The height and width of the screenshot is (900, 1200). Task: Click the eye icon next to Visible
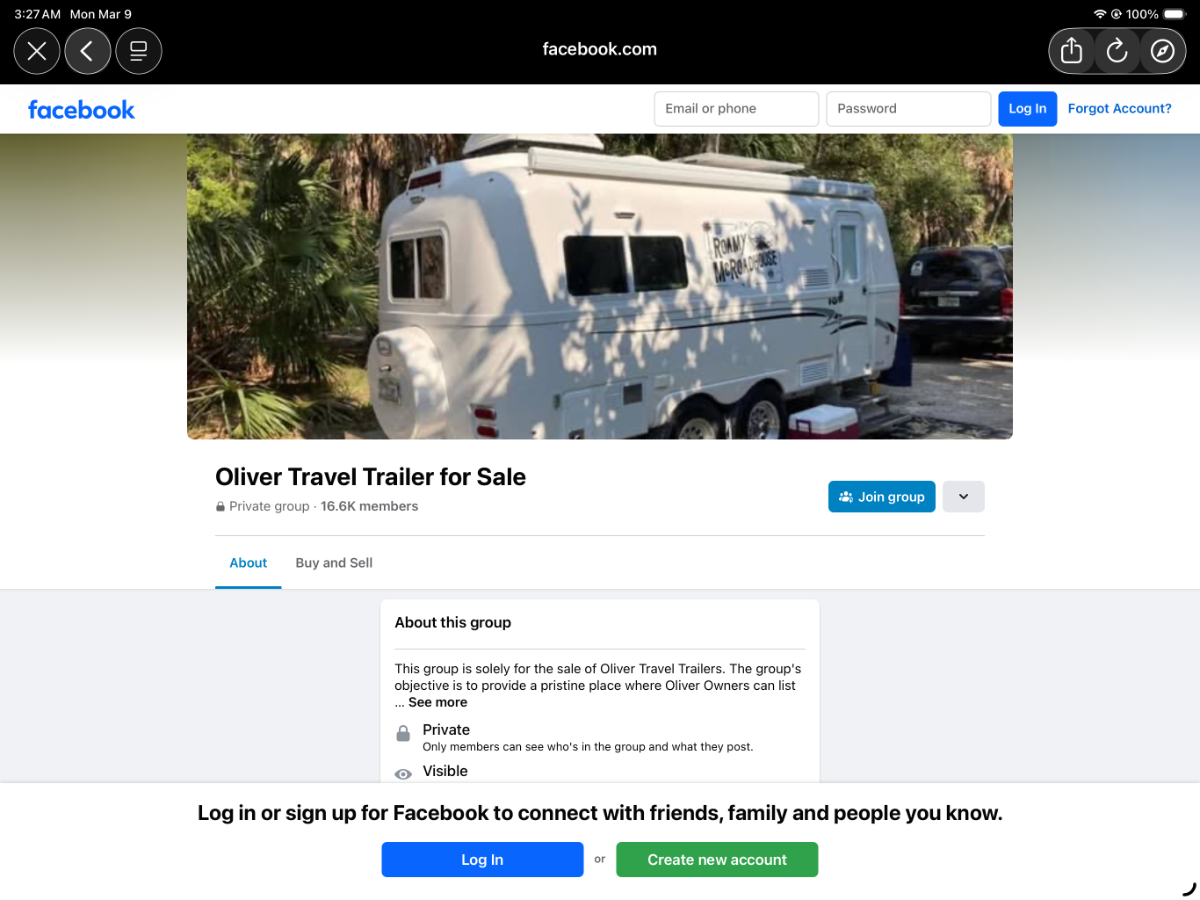pyautogui.click(x=403, y=774)
